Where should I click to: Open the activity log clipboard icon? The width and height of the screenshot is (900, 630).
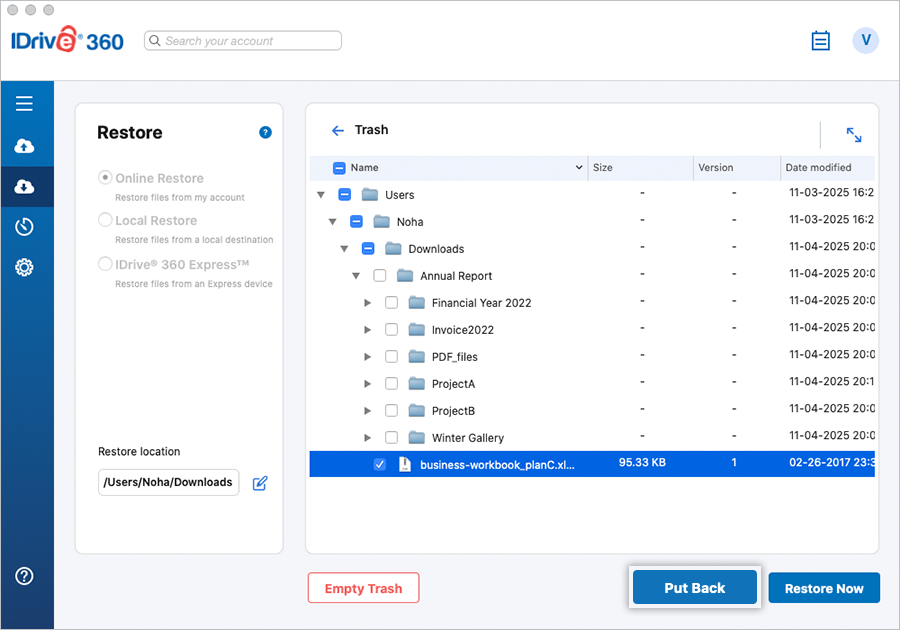pos(820,41)
